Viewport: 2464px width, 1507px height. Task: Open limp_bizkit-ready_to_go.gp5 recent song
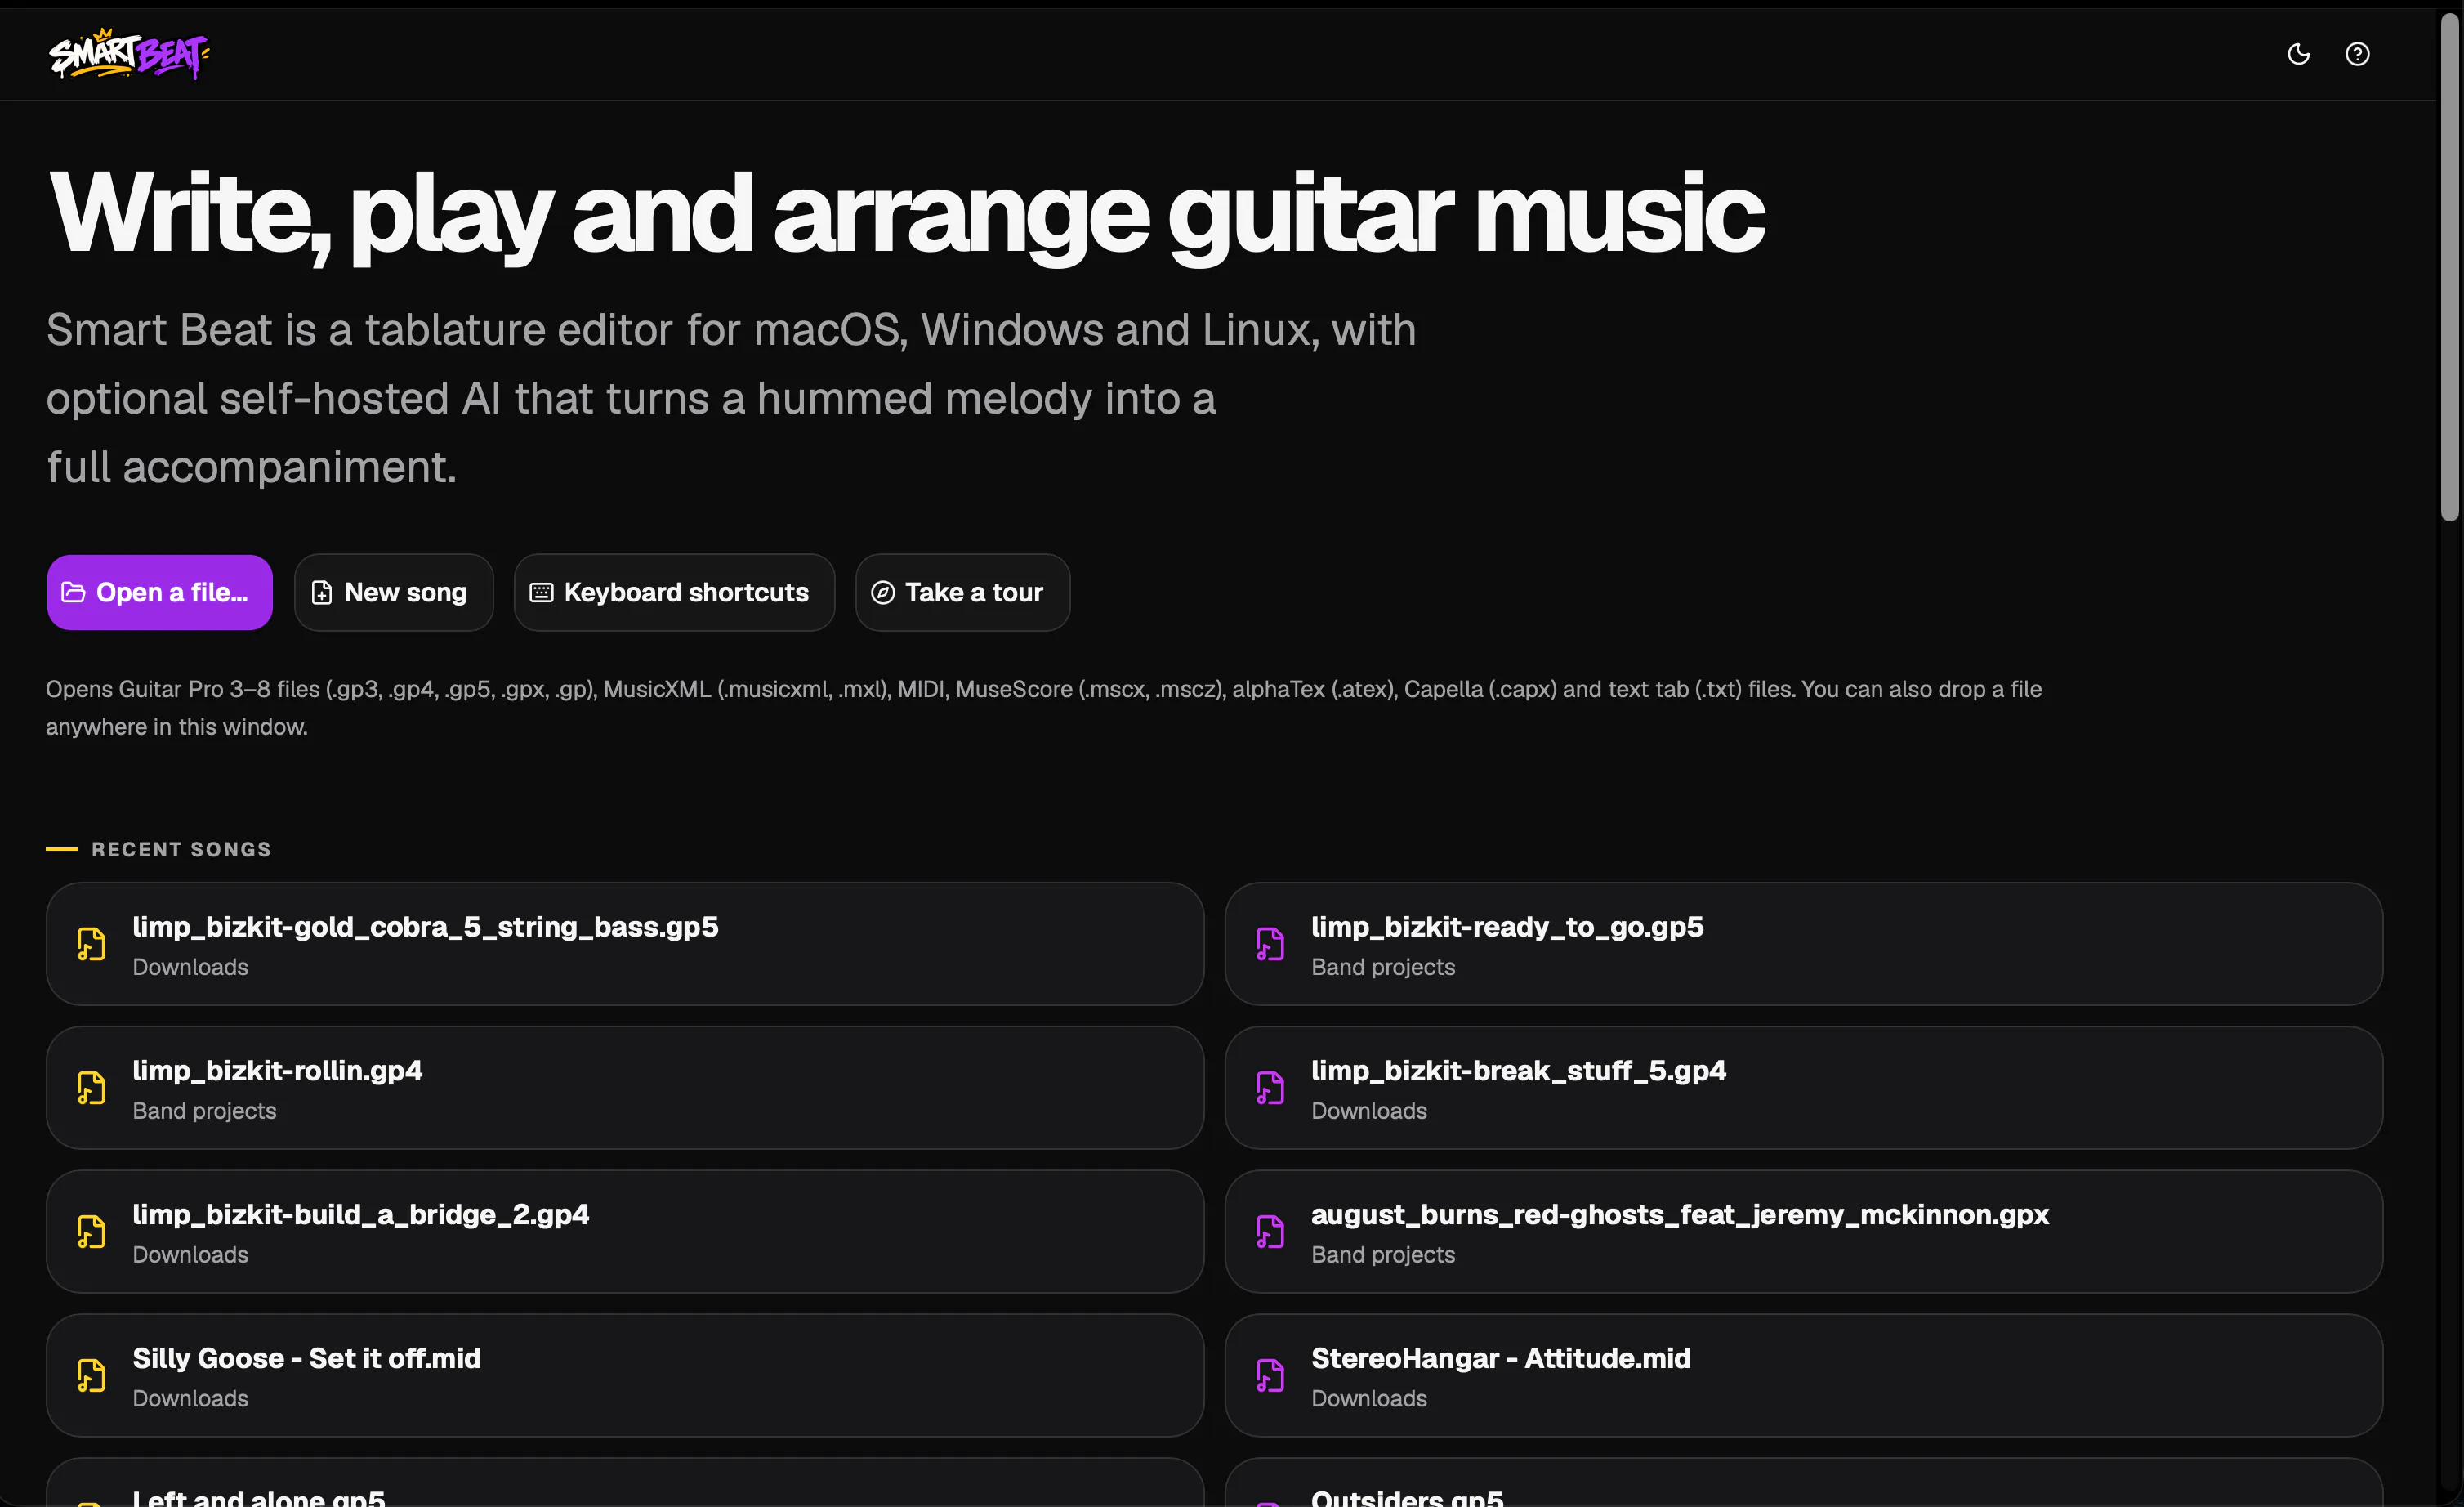pos(1804,944)
